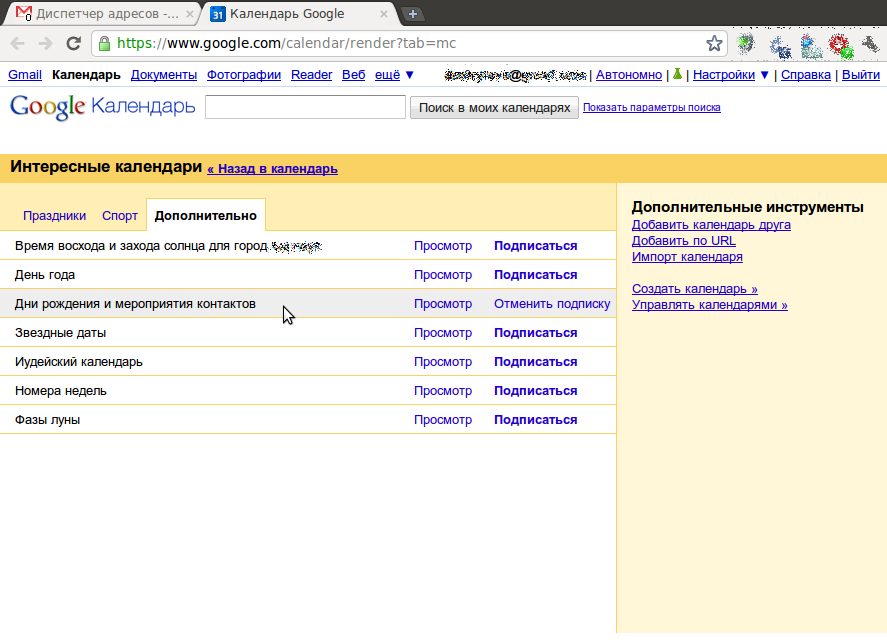Open the Reader link

[311, 75]
